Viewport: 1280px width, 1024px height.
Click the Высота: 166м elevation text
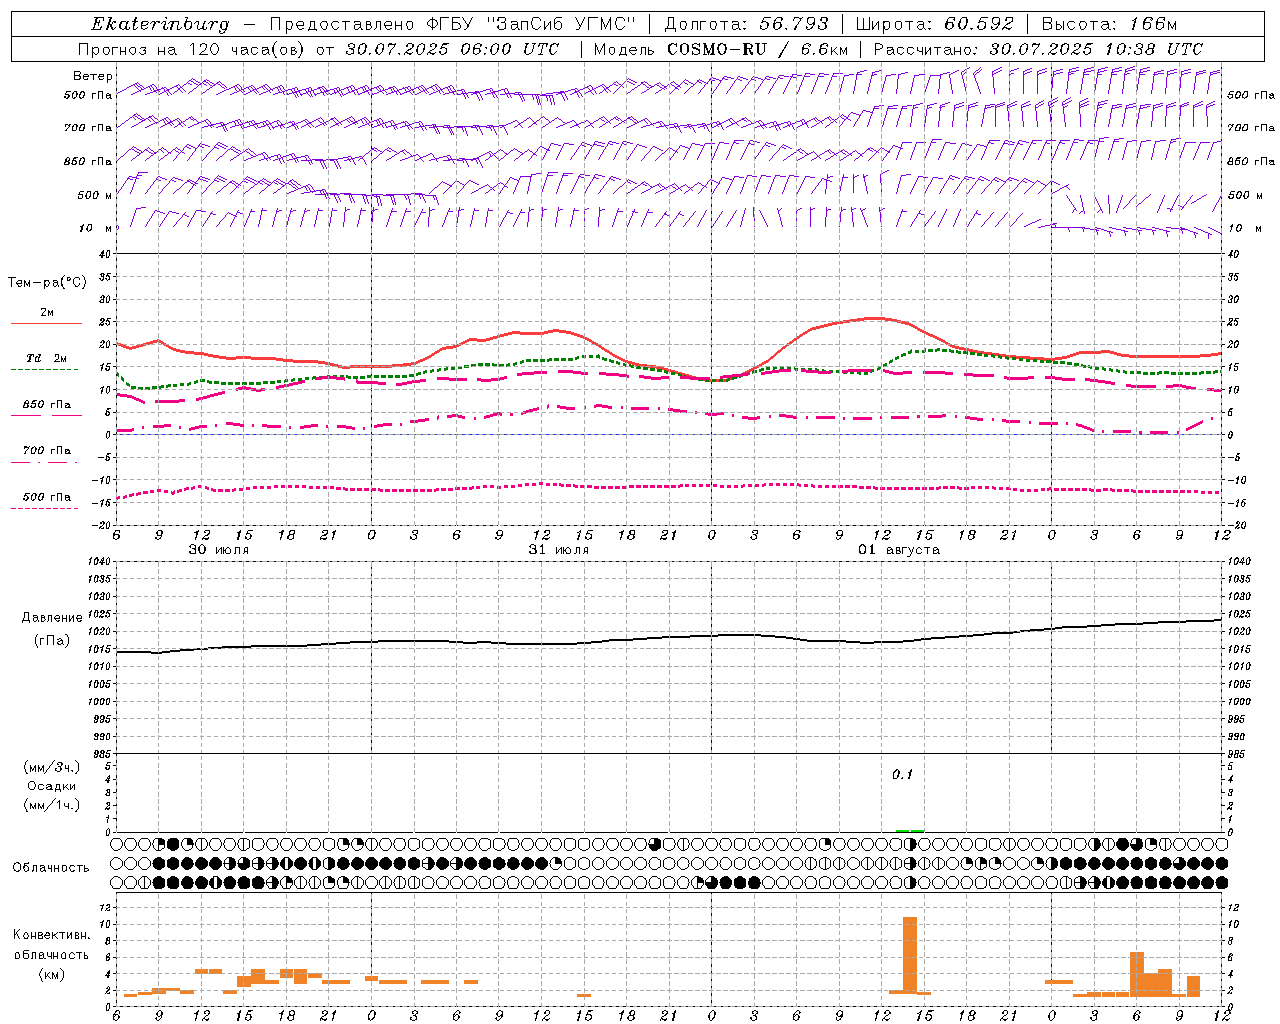click(x=1109, y=24)
